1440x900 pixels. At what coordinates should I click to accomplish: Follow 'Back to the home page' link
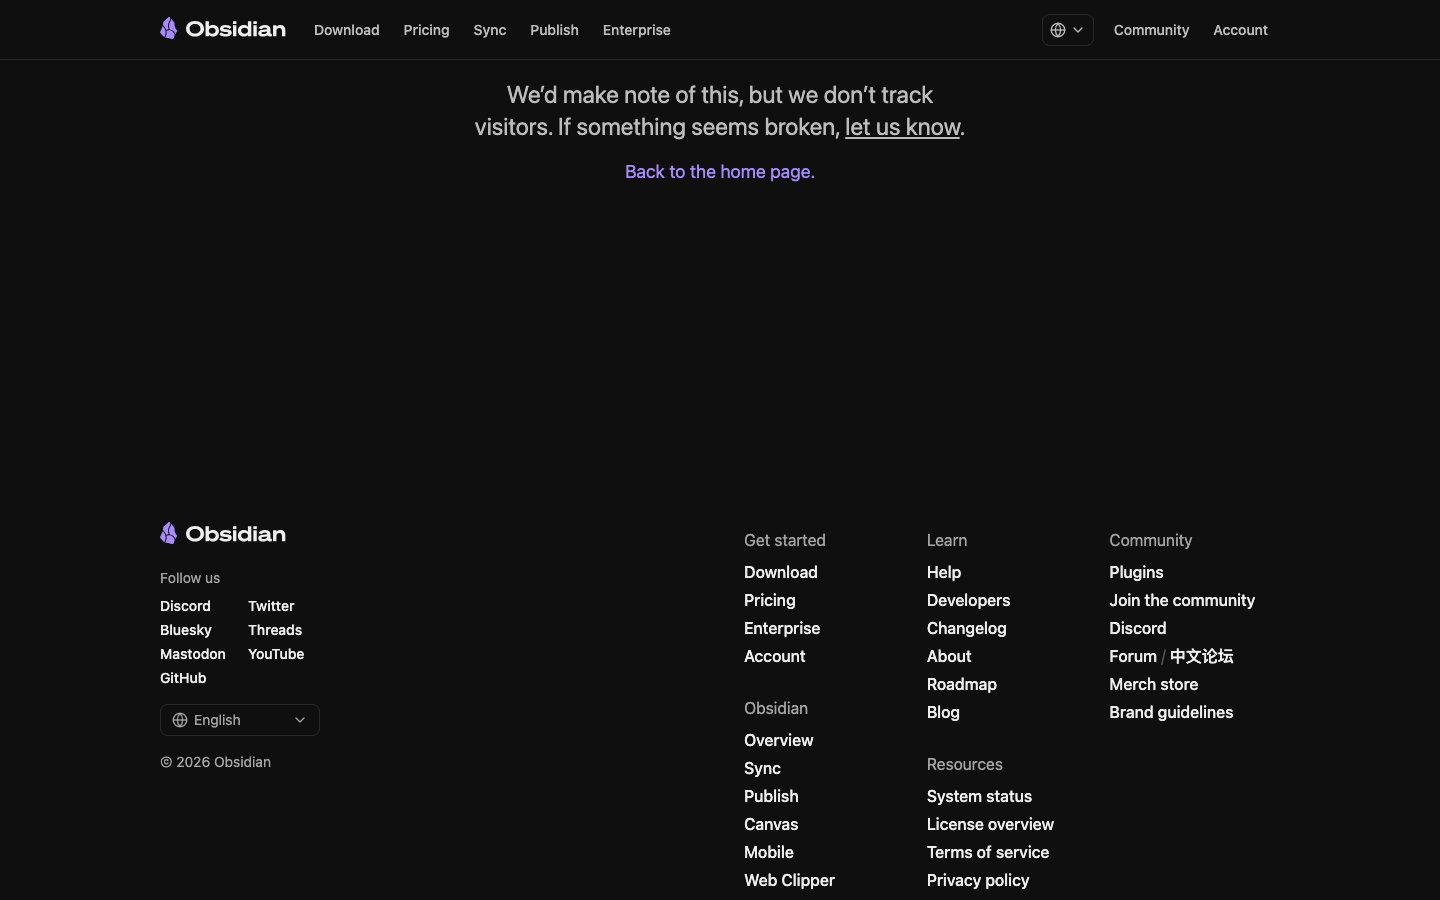click(x=719, y=172)
